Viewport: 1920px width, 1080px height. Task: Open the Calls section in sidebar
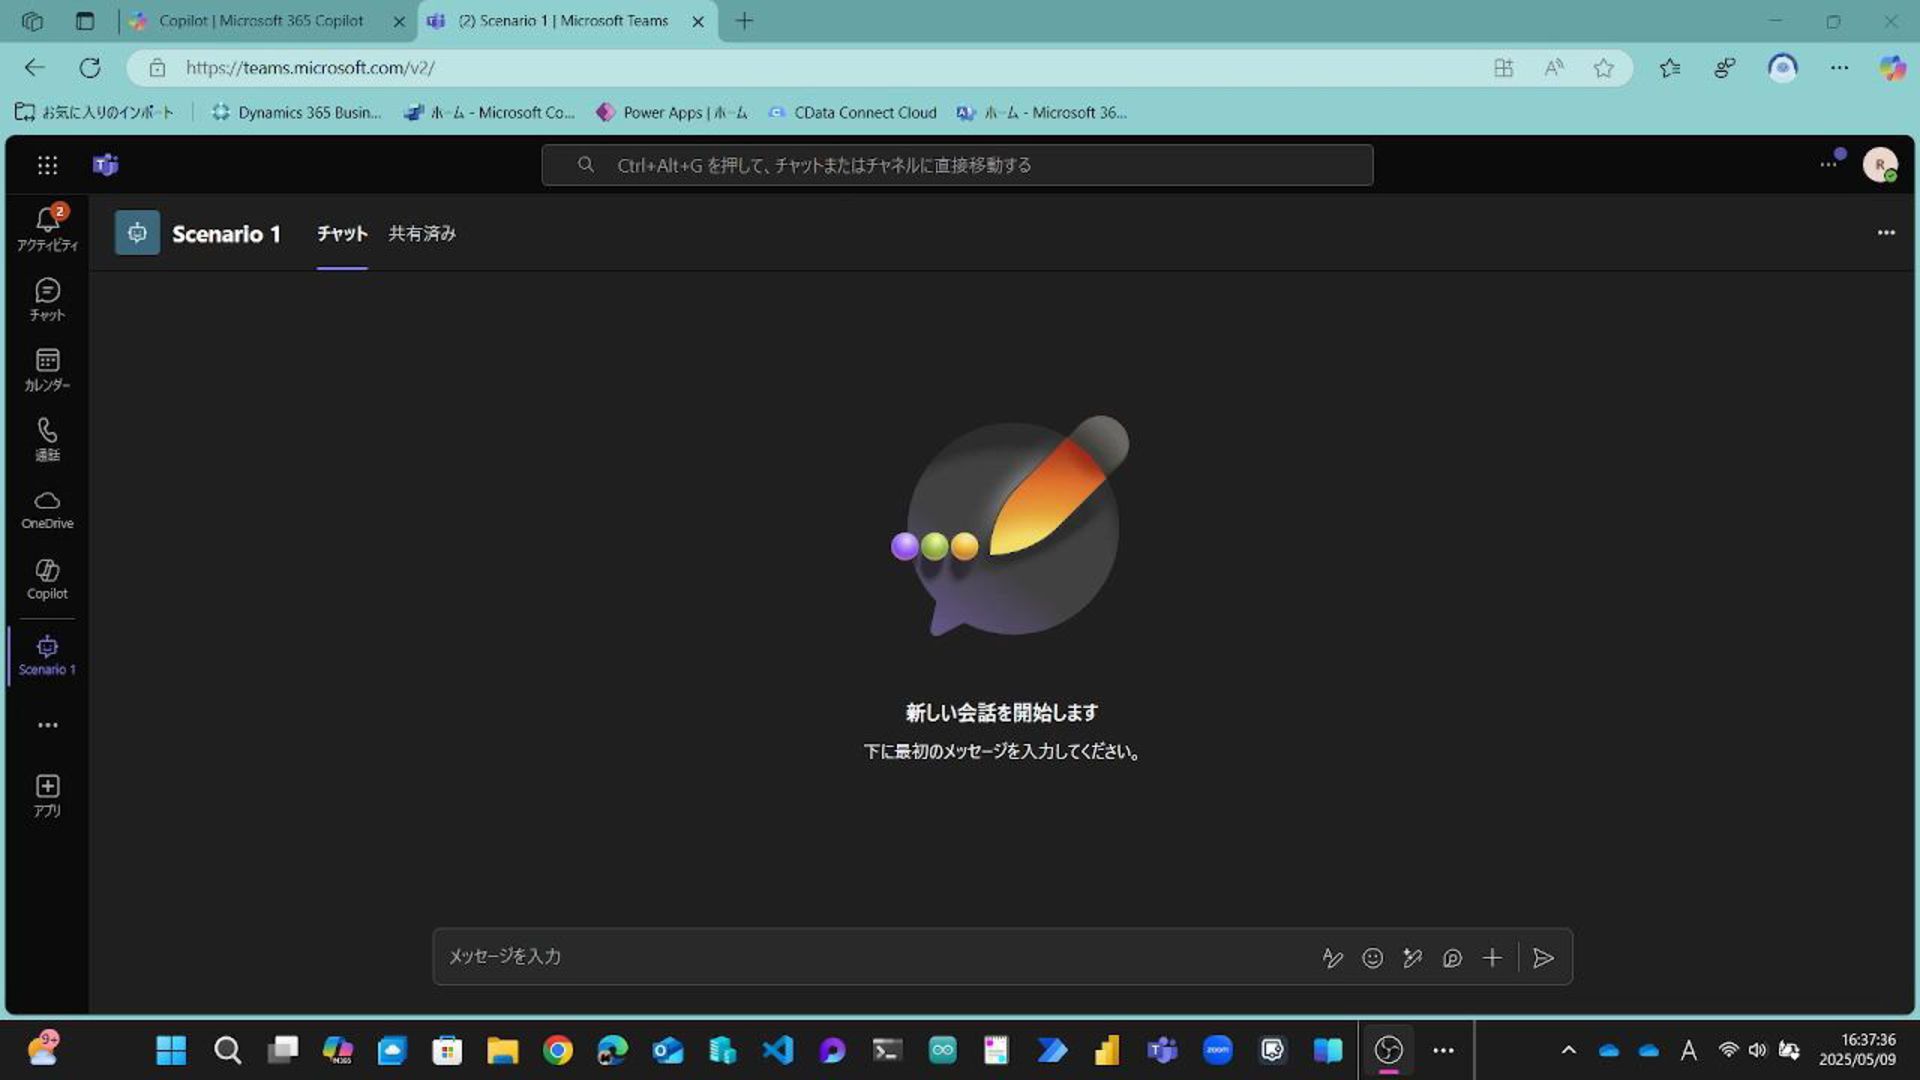[x=47, y=439]
